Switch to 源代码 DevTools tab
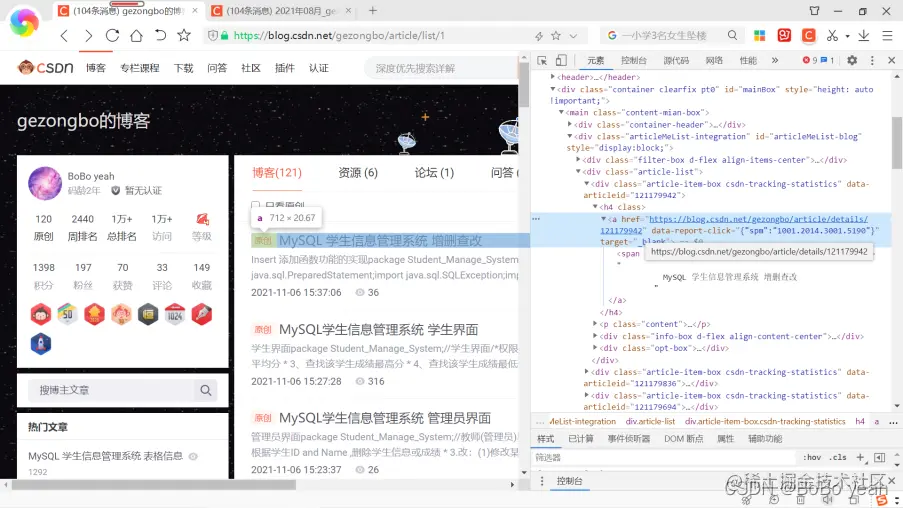 click(676, 60)
